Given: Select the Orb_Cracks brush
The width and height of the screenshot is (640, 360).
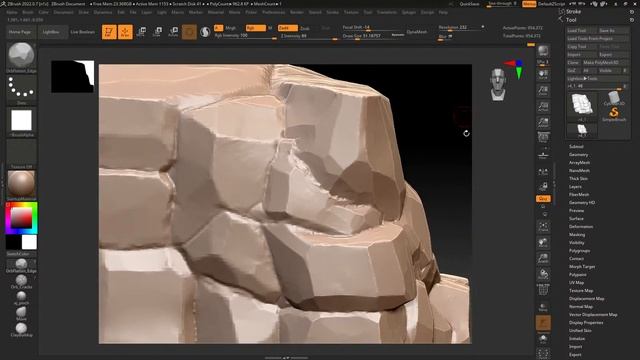Looking at the screenshot, I should click(21, 281).
